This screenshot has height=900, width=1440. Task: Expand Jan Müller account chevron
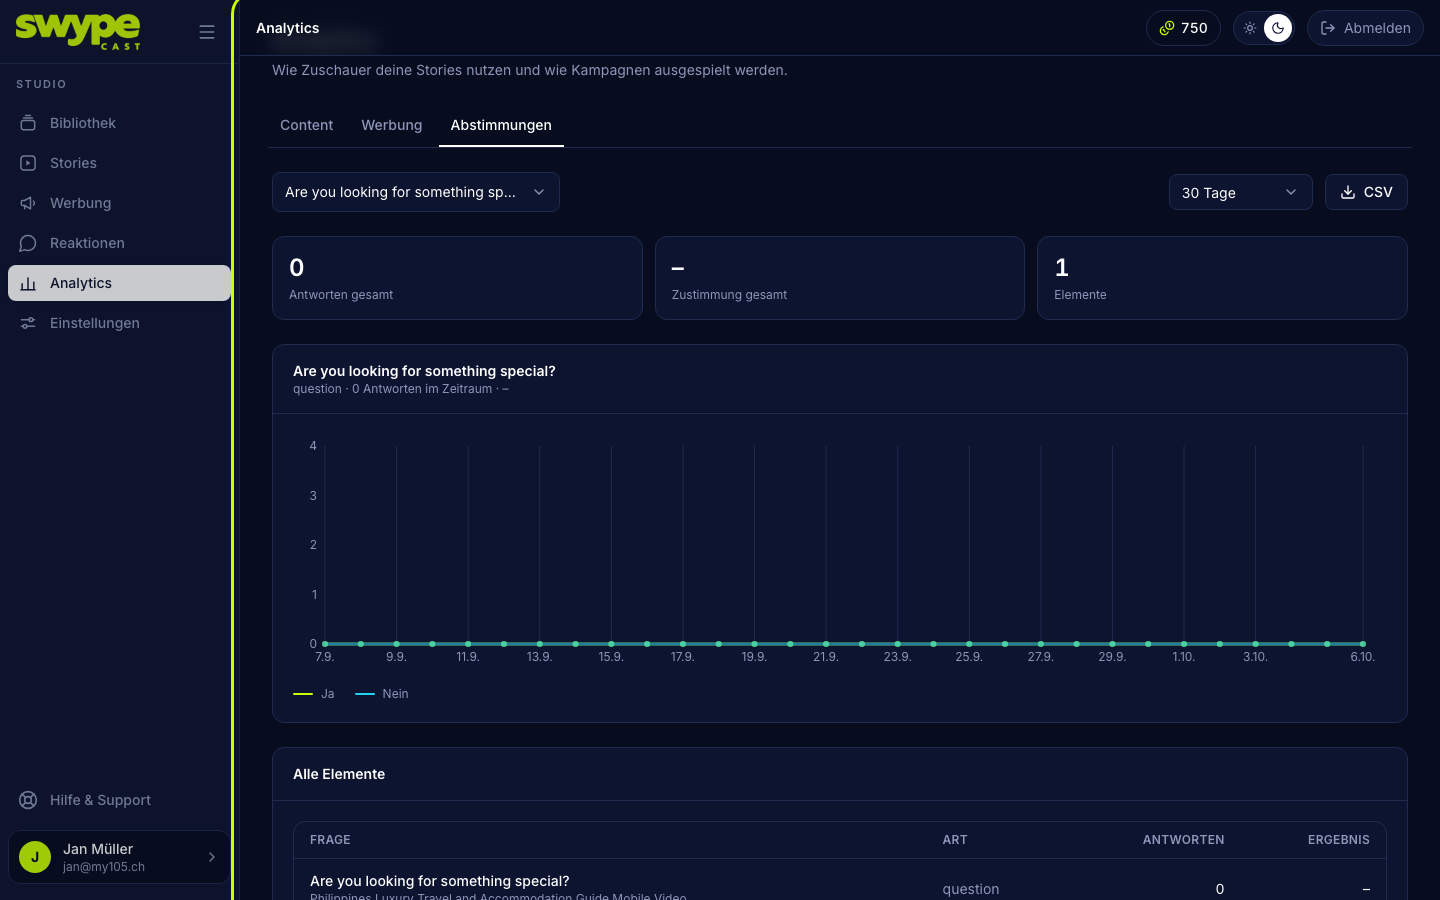click(x=211, y=857)
